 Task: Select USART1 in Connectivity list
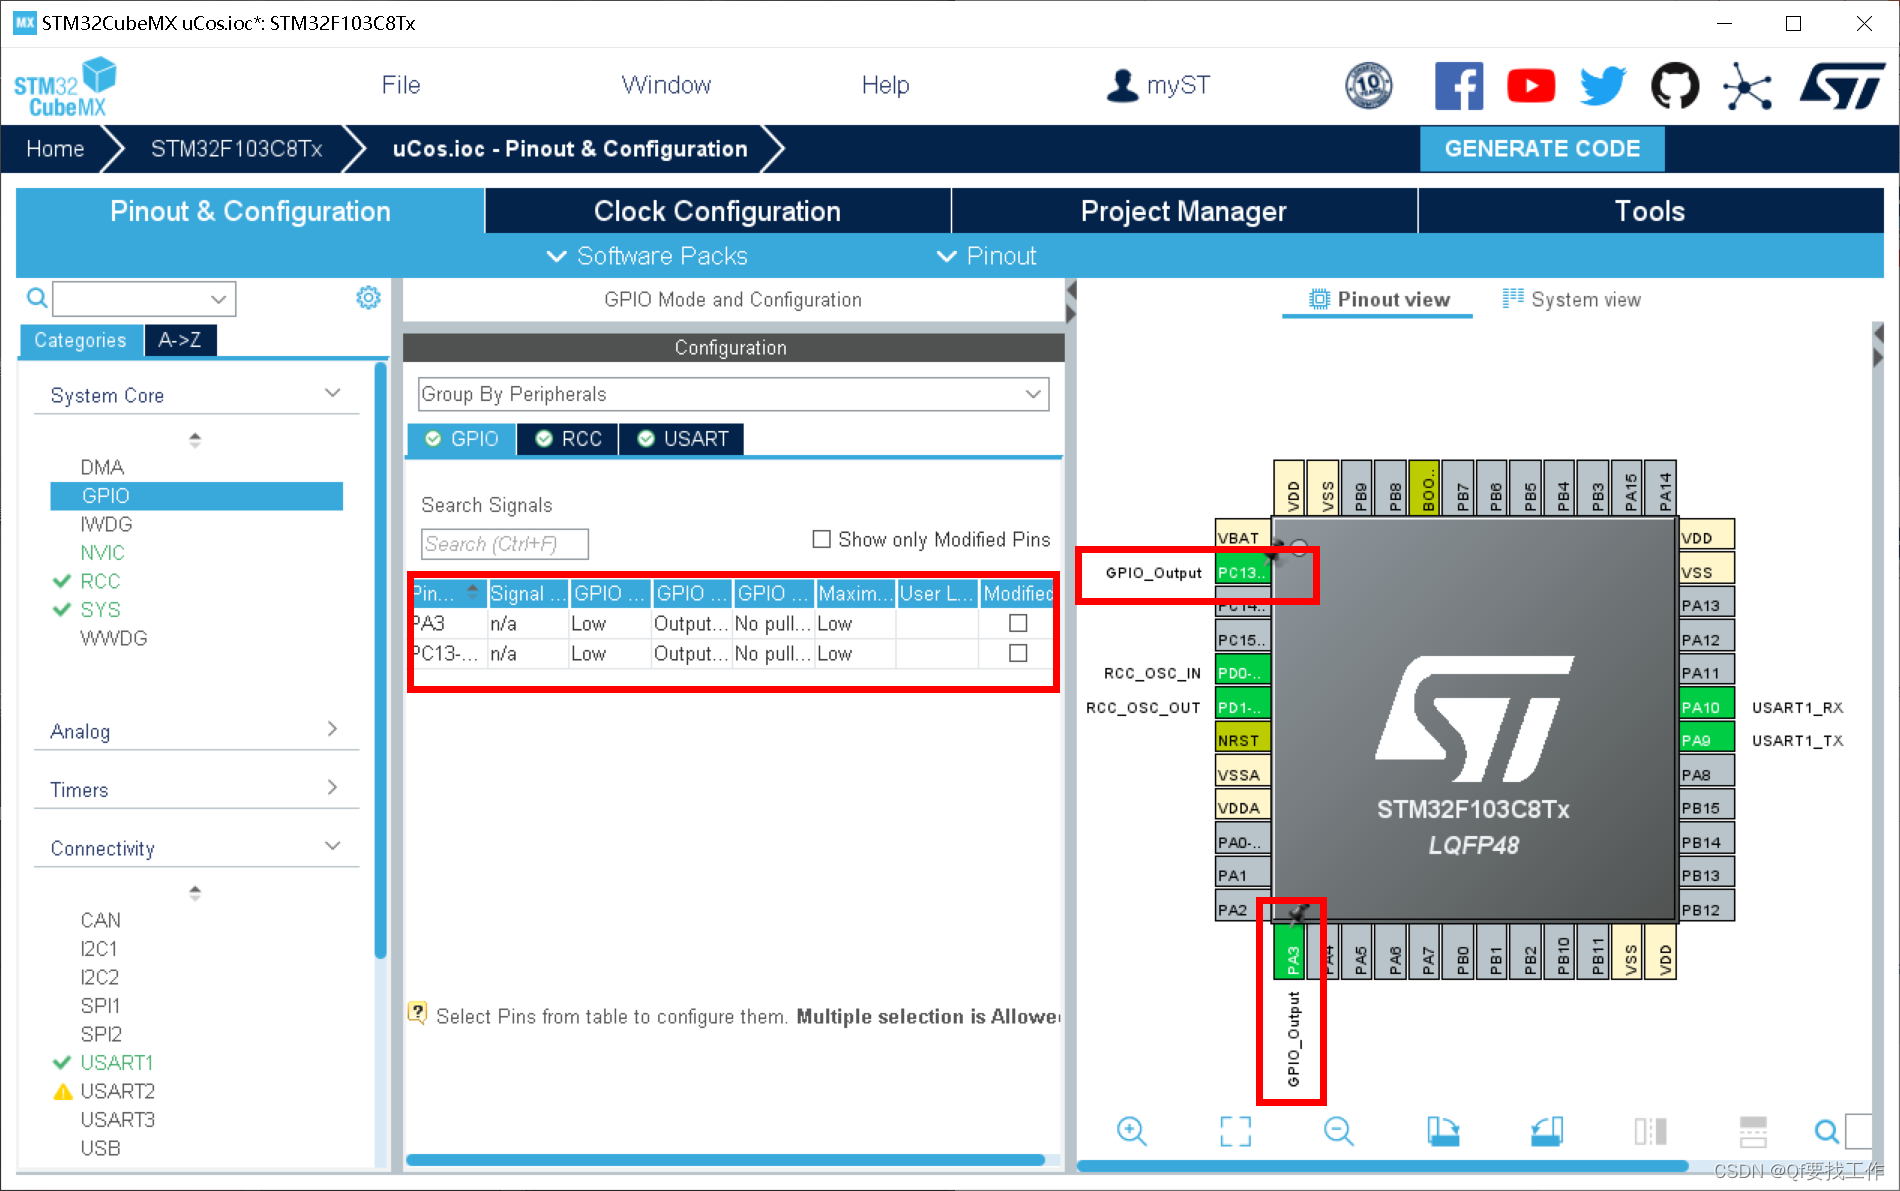116,1062
